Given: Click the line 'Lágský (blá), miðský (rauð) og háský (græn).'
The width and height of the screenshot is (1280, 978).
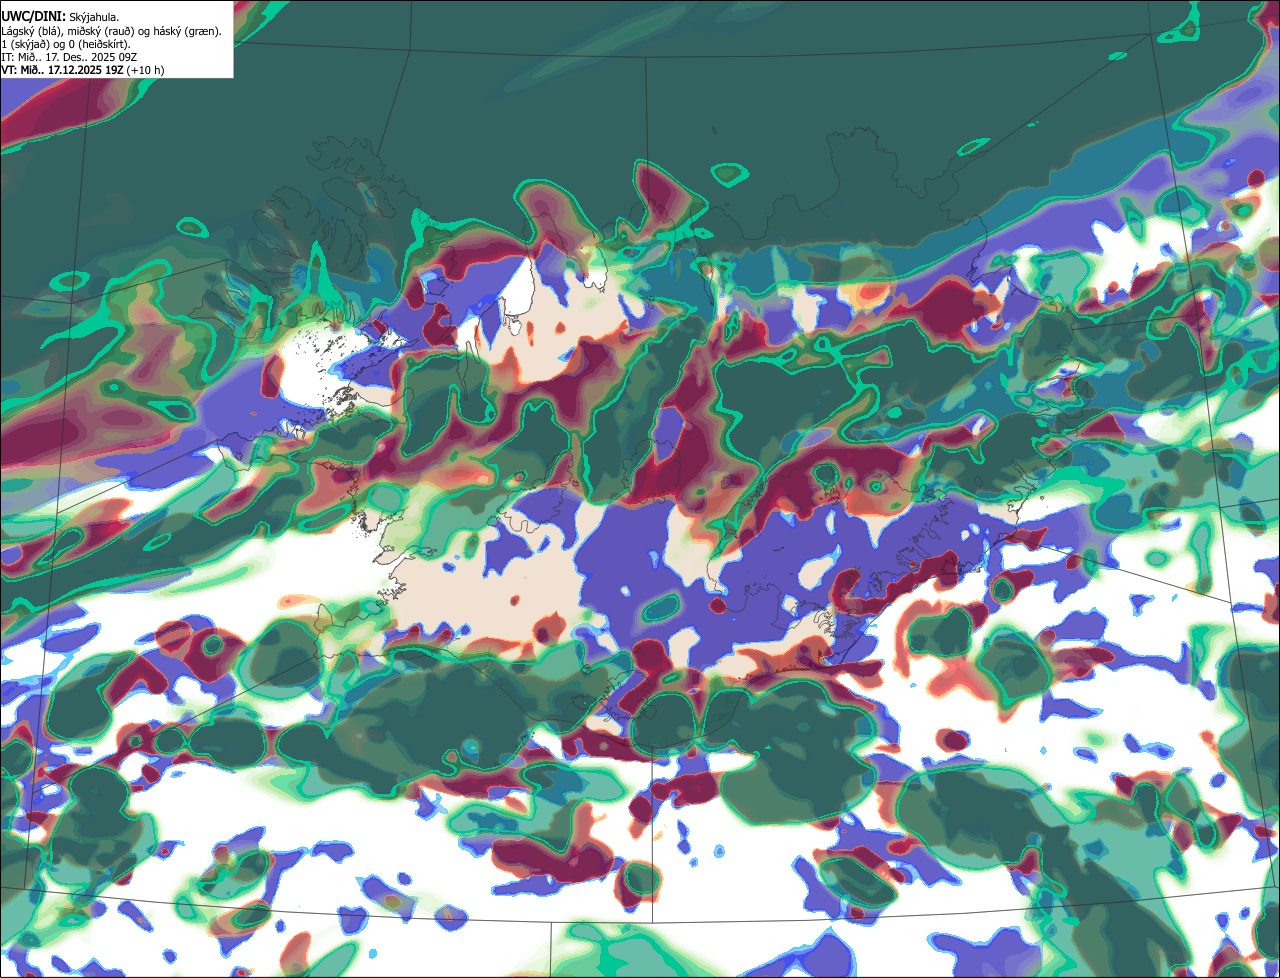Looking at the screenshot, I should [111, 31].
